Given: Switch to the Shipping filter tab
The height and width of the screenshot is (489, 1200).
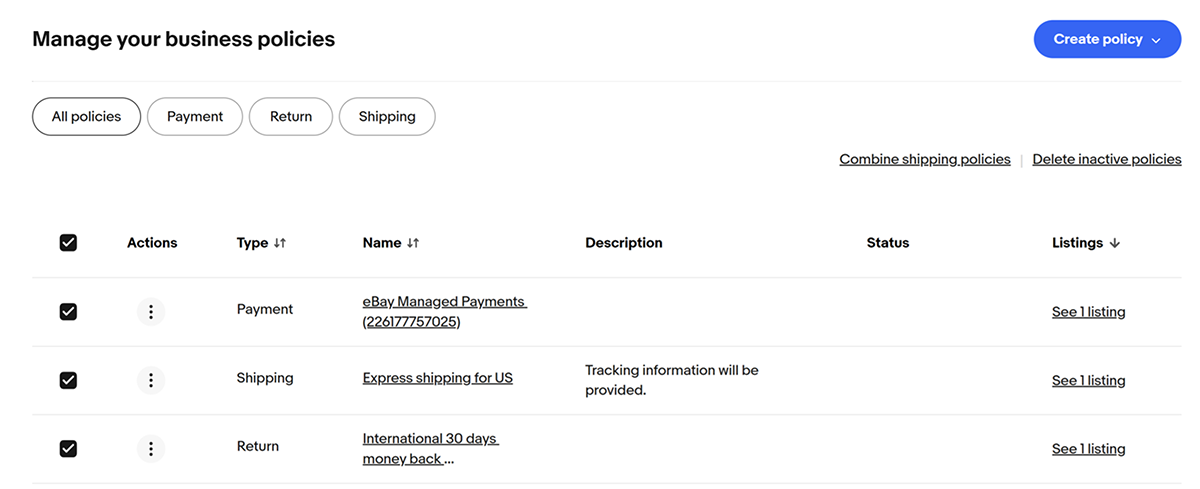Looking at the screenshot, I should click(x=387, y=116).
